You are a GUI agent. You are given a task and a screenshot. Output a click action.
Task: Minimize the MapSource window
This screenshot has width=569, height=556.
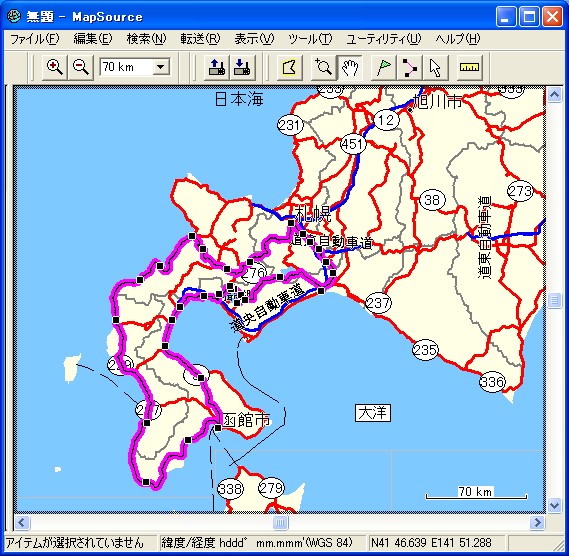[x=506, y=17]
